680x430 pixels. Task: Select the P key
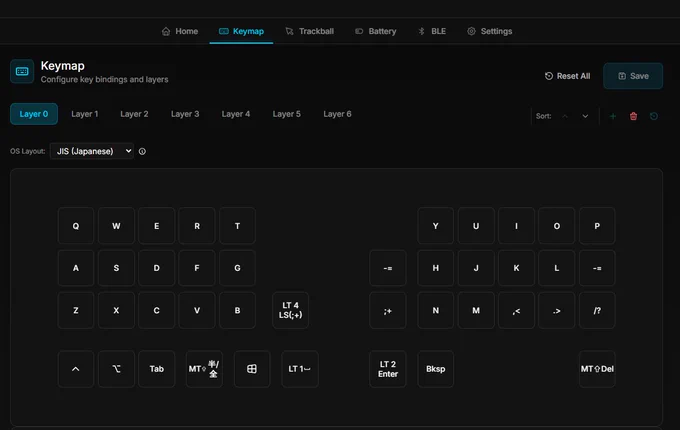[597, 226]
